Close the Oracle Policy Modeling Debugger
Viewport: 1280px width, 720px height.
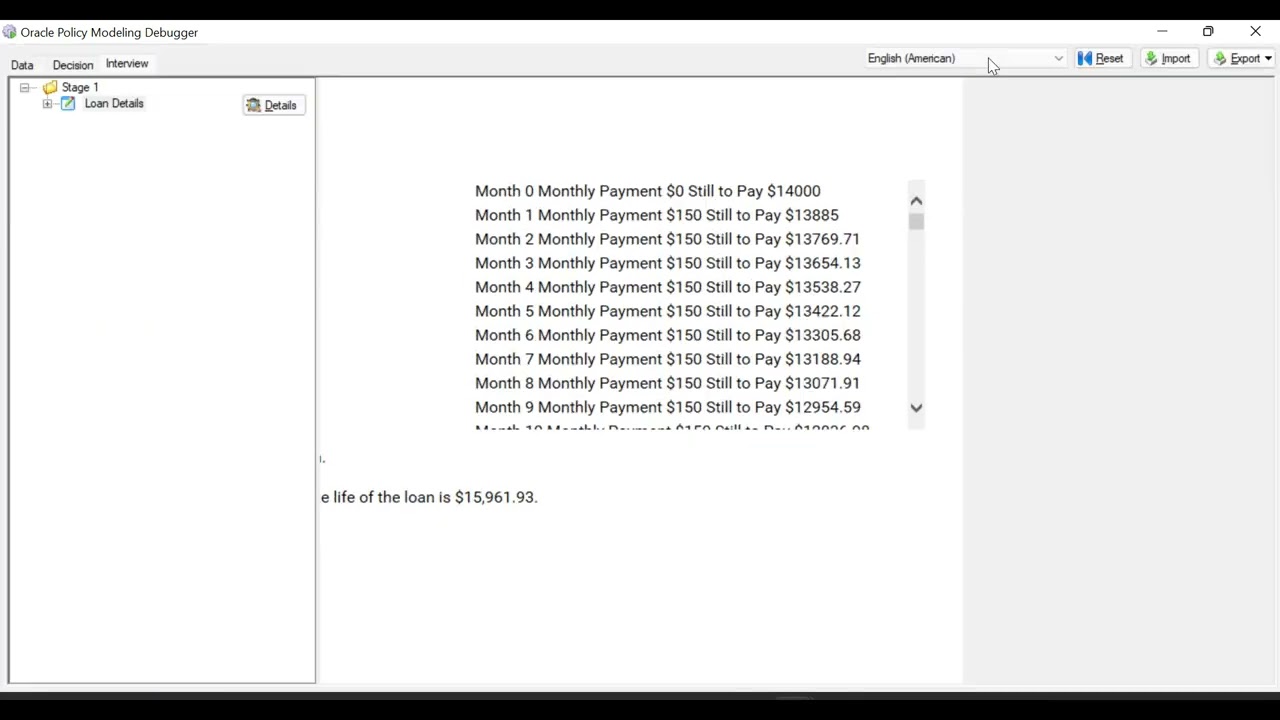1255,32
